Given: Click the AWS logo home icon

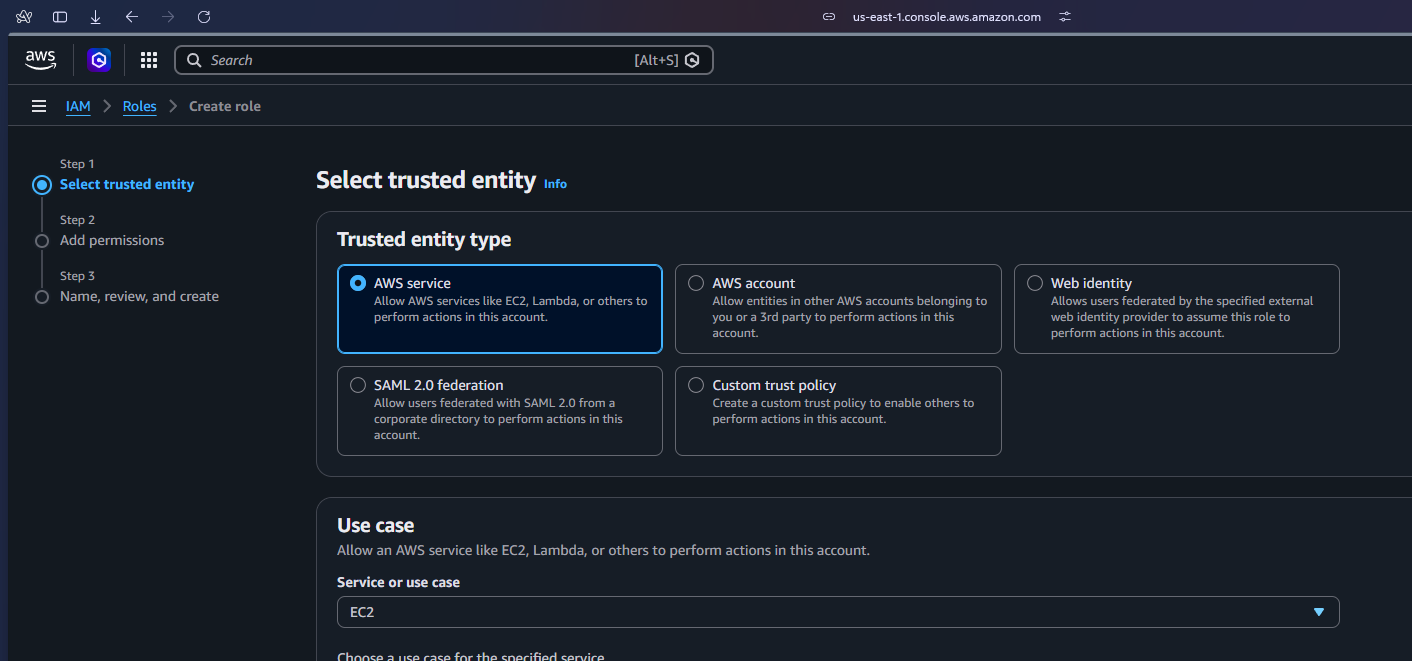Looking at the screenshot, I should coord(40,60).
